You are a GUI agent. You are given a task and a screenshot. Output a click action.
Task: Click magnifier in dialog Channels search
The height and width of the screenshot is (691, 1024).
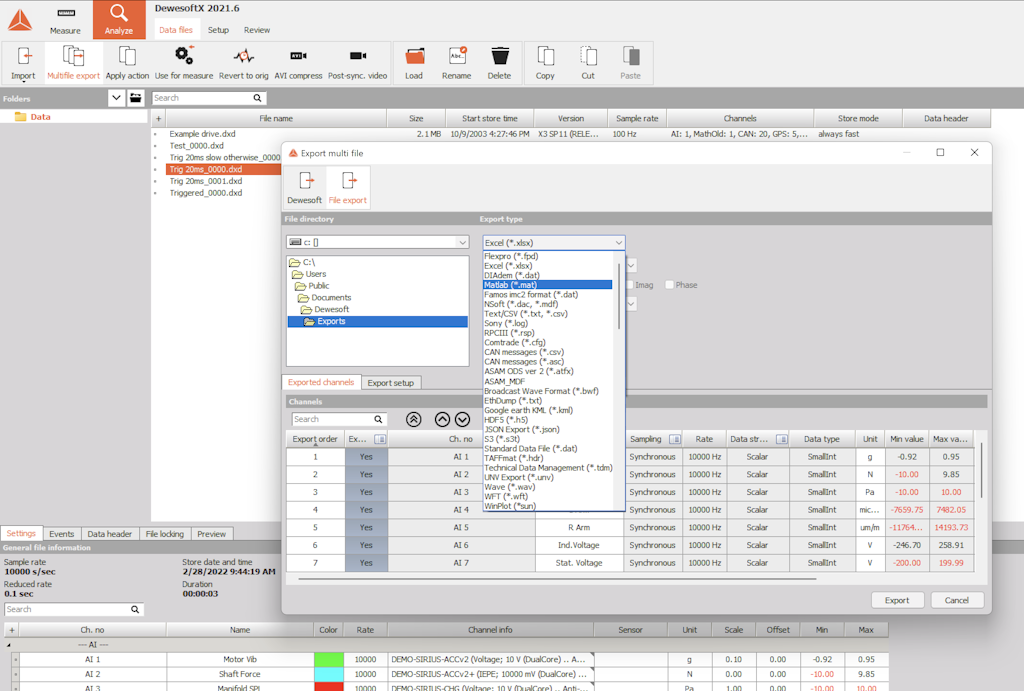coord(378,419)
